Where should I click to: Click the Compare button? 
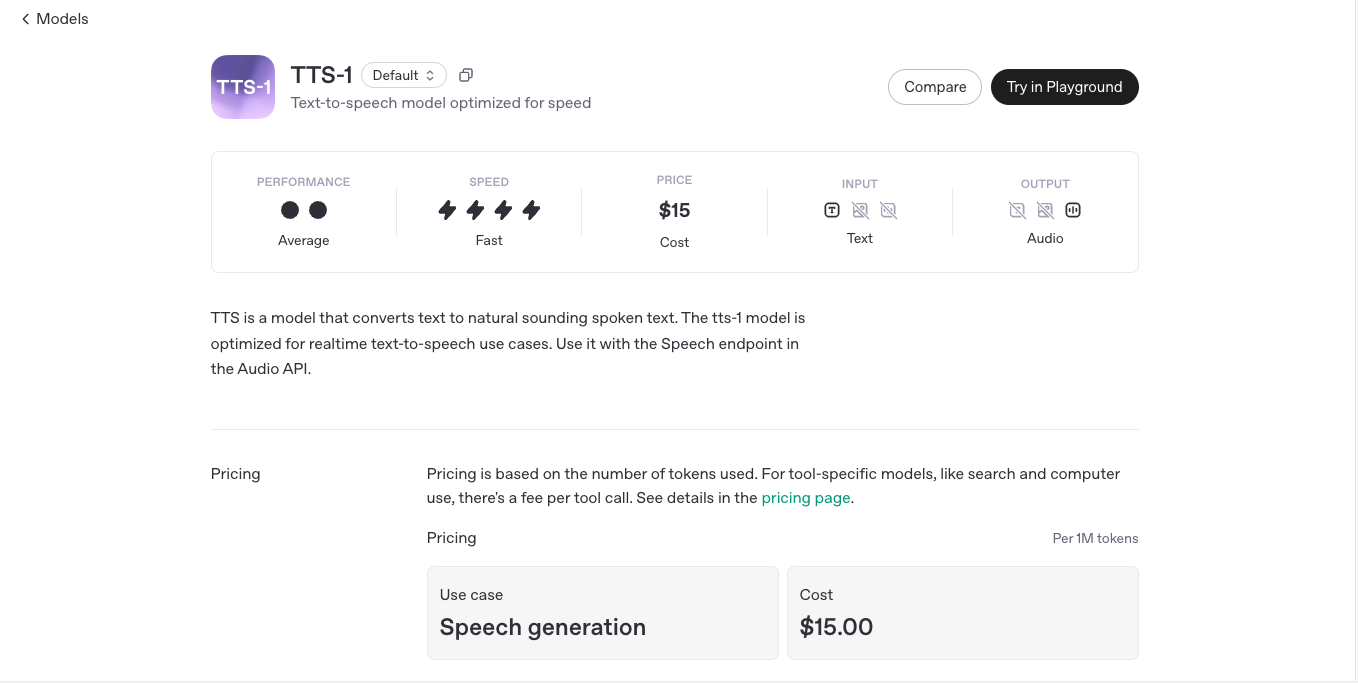pos(935,87)
